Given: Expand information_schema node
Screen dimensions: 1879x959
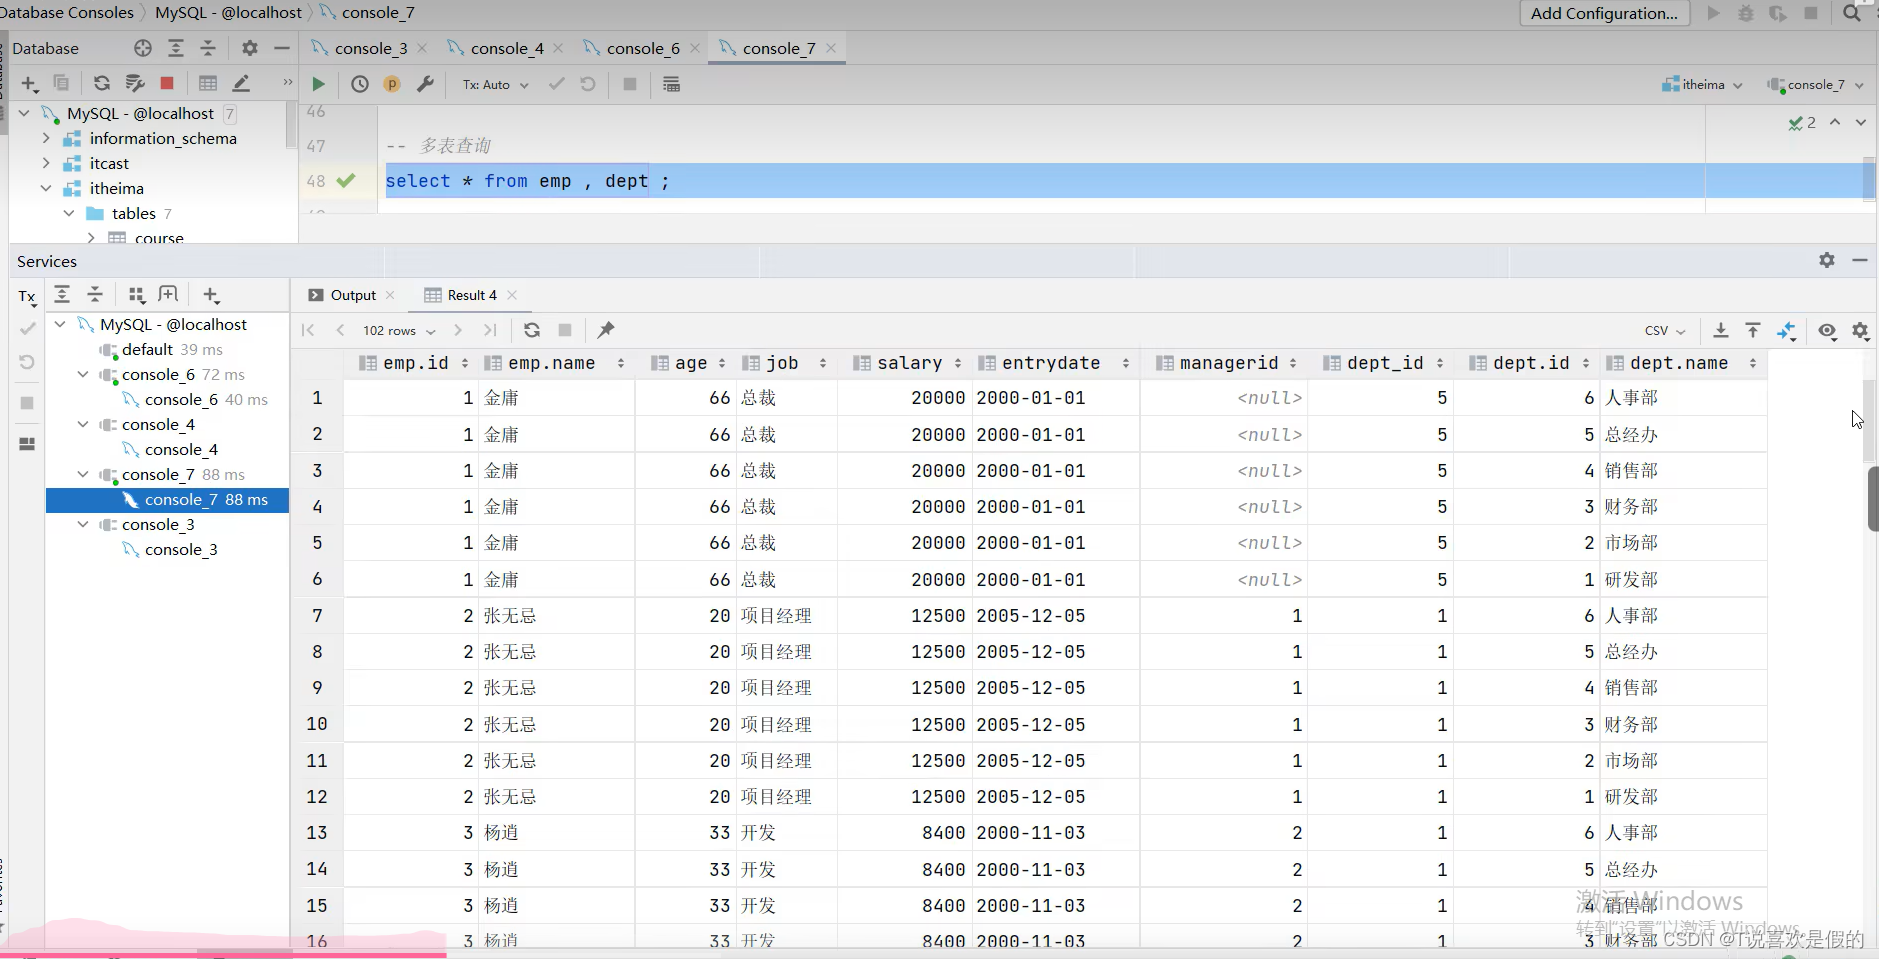Looking at the screenshot, I should [x=46, y=138].
